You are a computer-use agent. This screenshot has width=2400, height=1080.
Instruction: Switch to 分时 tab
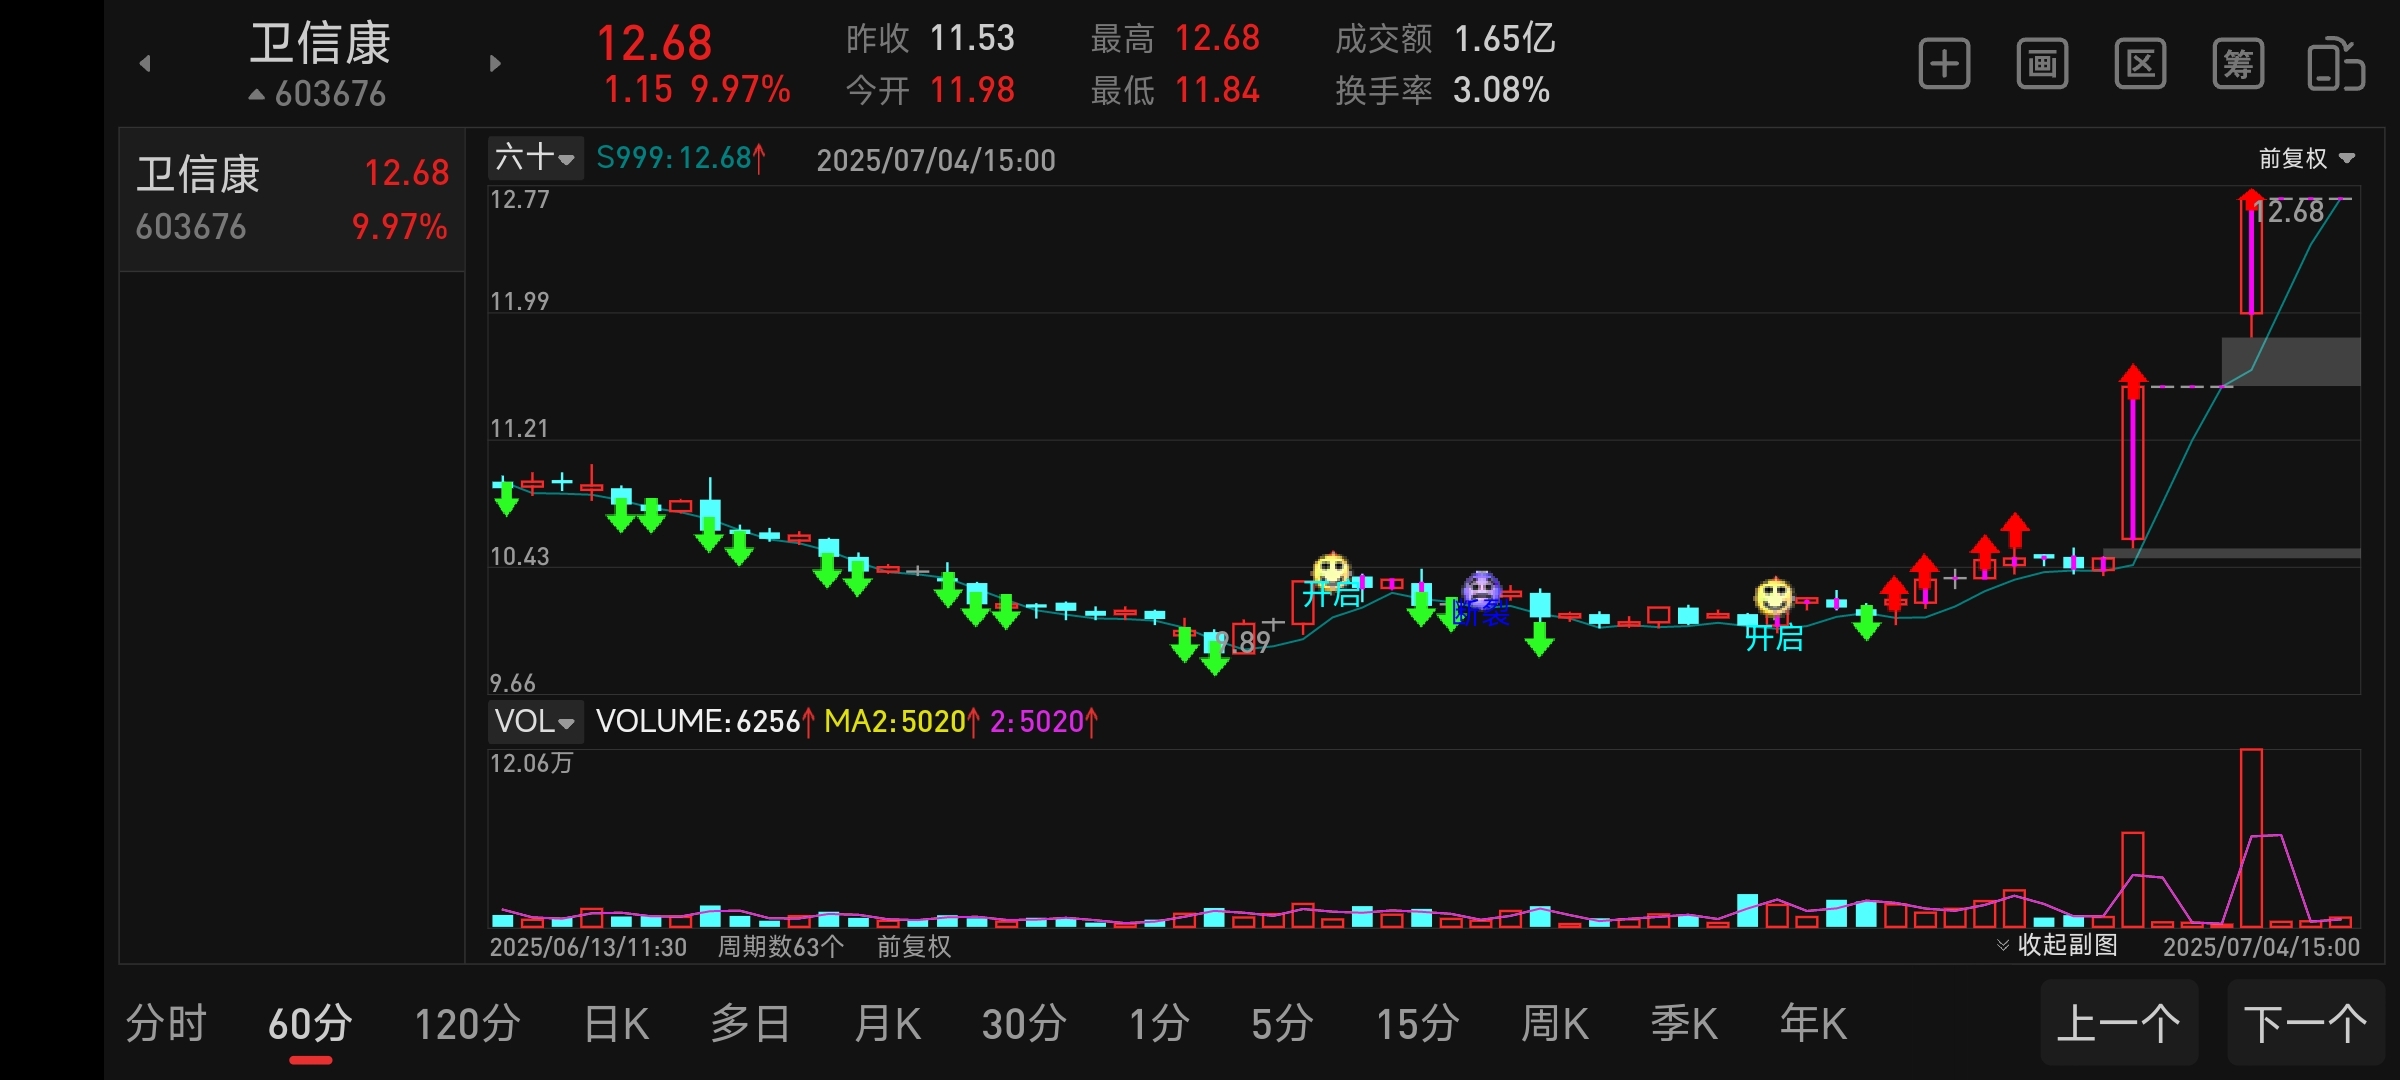point(166,1023)
